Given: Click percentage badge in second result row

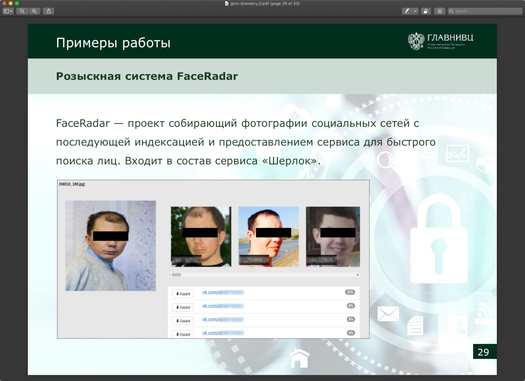Looking at the screenshot, I should (x=351, y=306).
